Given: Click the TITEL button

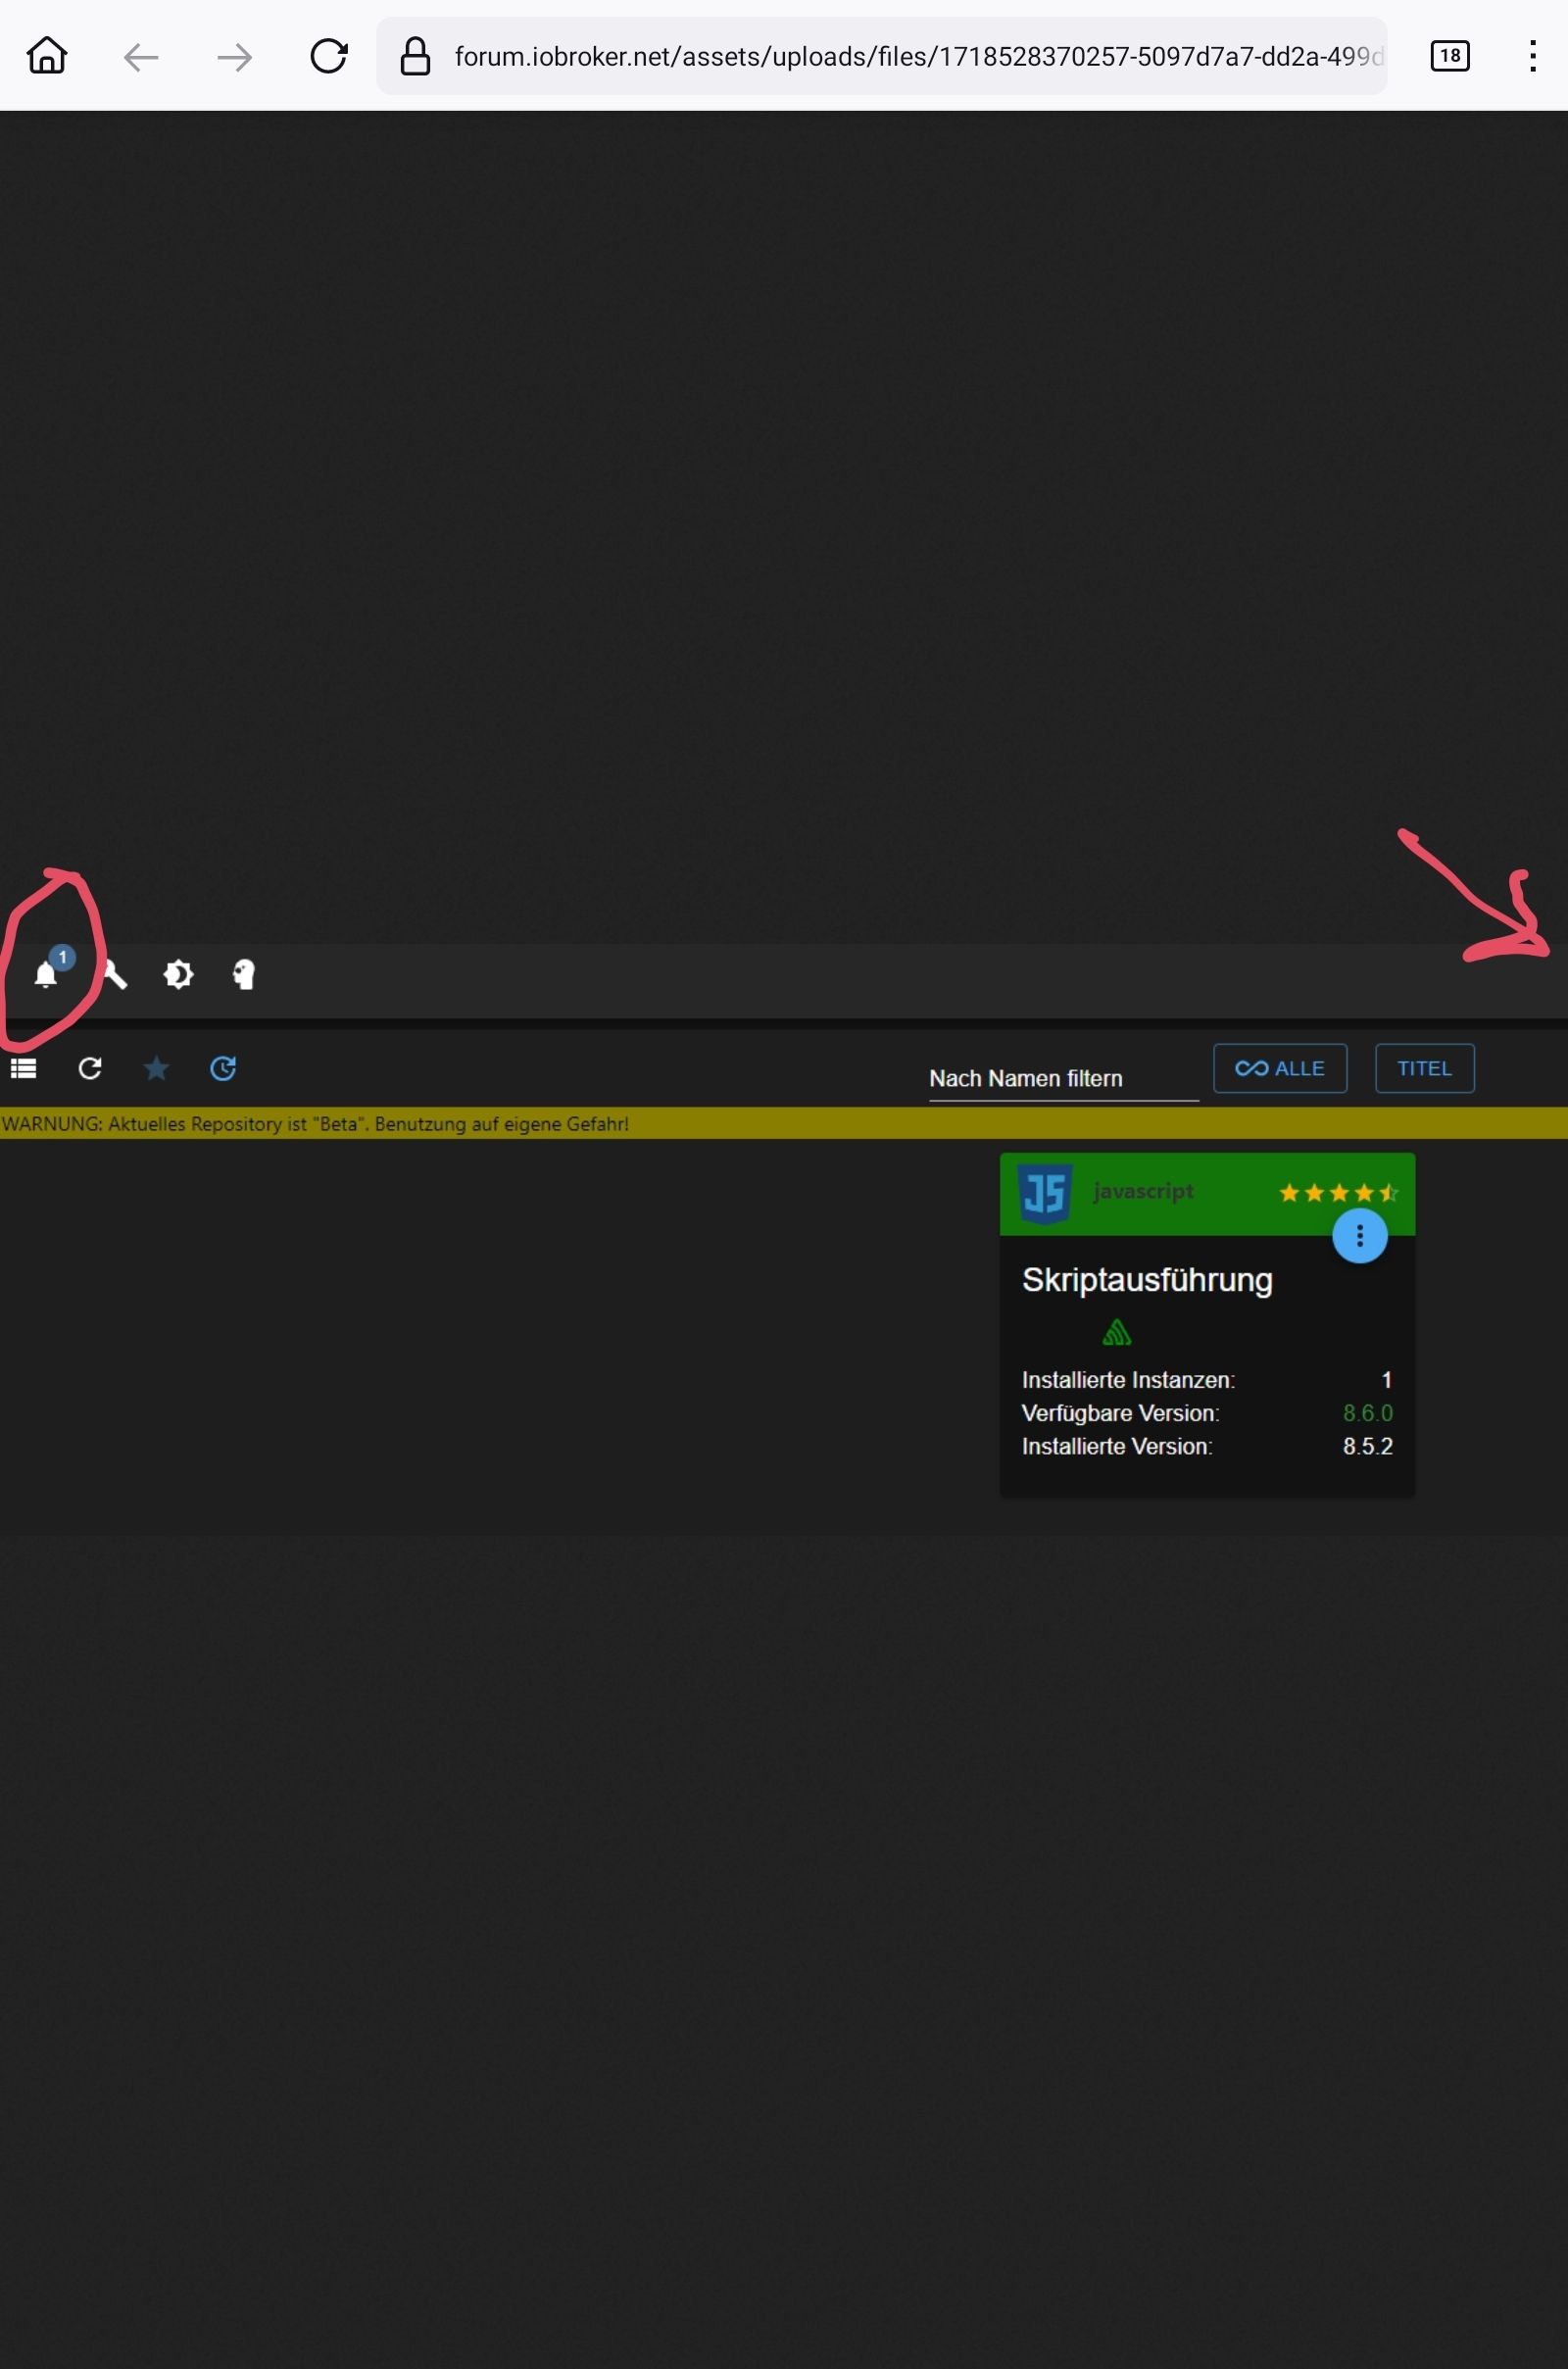Looking at the screenshot, I should point(1424,1069).
